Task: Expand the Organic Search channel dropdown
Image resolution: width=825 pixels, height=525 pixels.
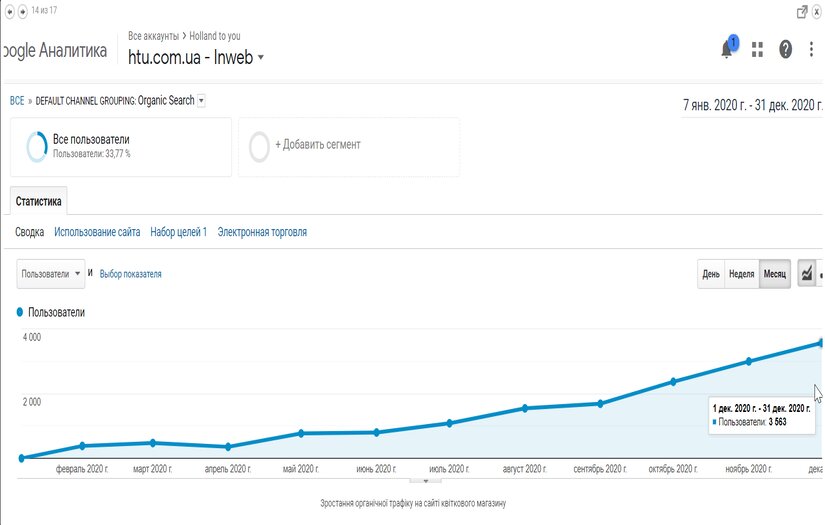Action: (202, 101)
